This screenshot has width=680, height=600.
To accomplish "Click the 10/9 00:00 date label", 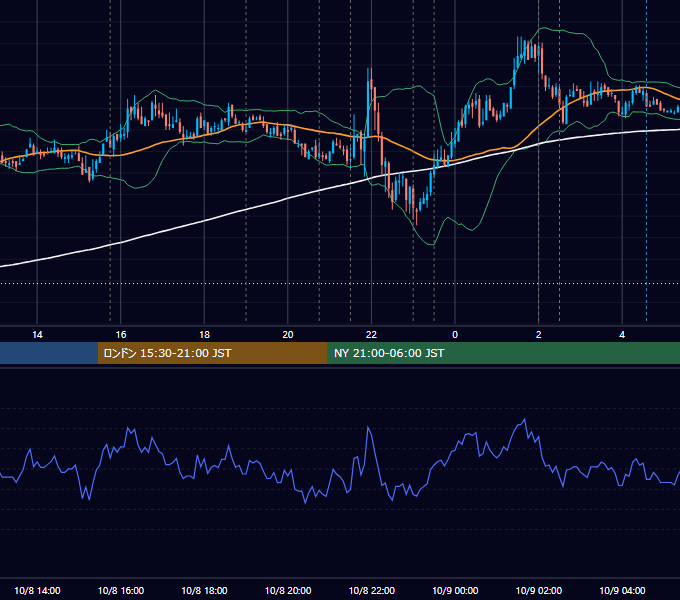I will tap(455, 590).
